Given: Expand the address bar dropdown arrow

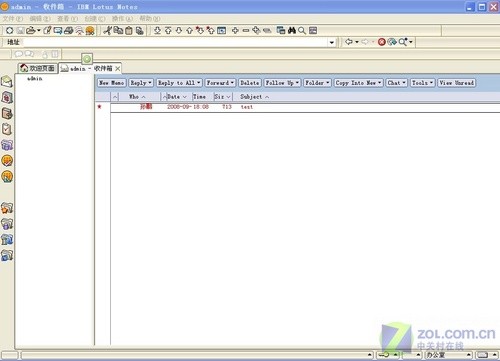Looking at the screenshot, I should 332,42.
